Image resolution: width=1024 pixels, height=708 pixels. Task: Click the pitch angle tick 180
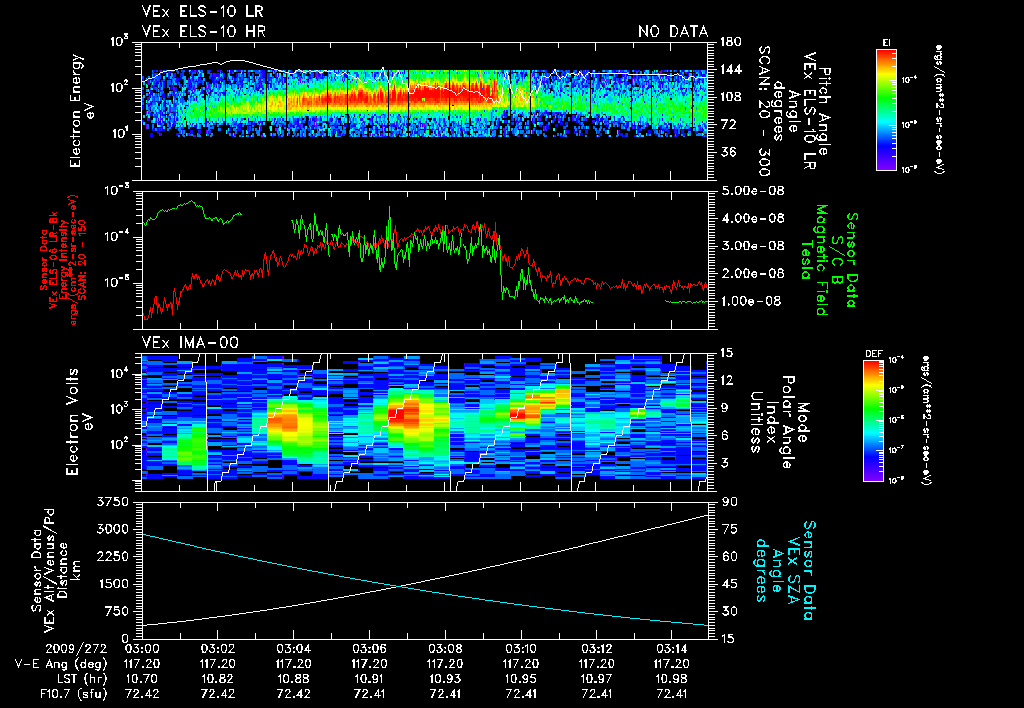731,42
